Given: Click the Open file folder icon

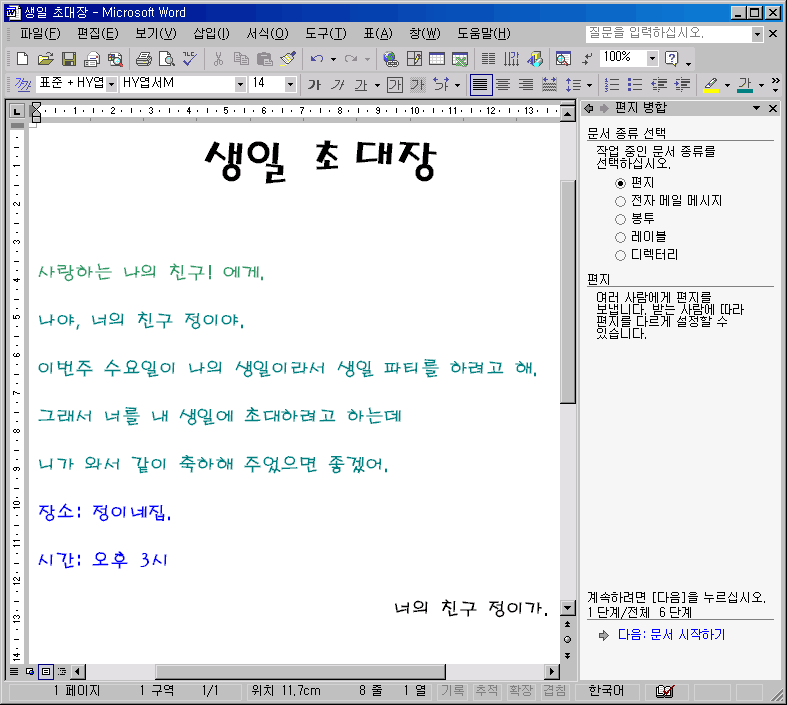Looking at the screenshot, I should (45, 59).
